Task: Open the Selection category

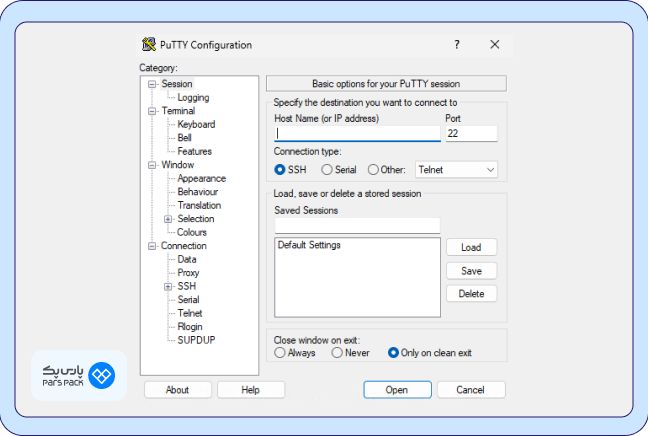Action: (x=196, y=219)
